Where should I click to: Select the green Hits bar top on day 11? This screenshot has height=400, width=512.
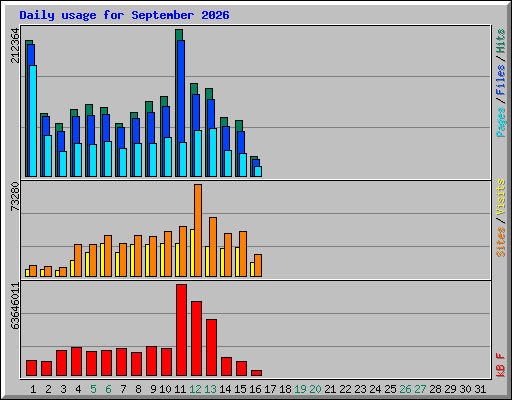tap(179, 35)
